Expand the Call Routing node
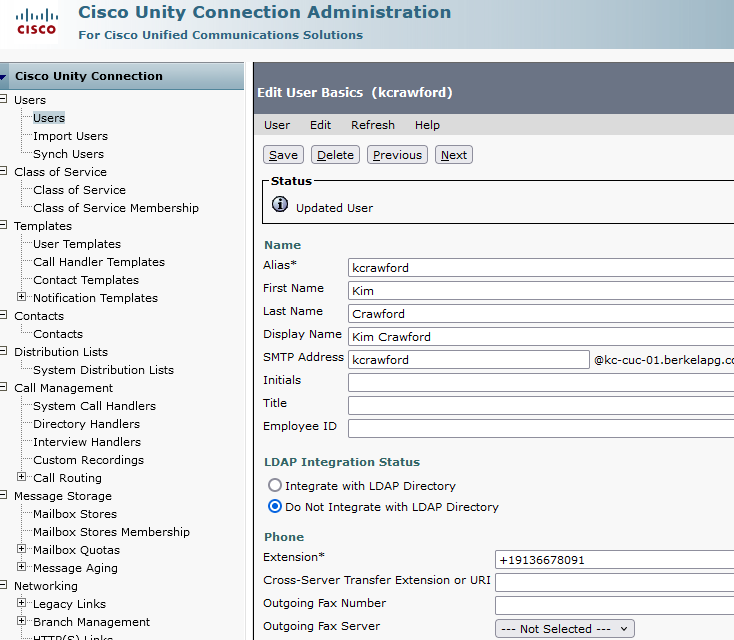 tap(22, 477)
